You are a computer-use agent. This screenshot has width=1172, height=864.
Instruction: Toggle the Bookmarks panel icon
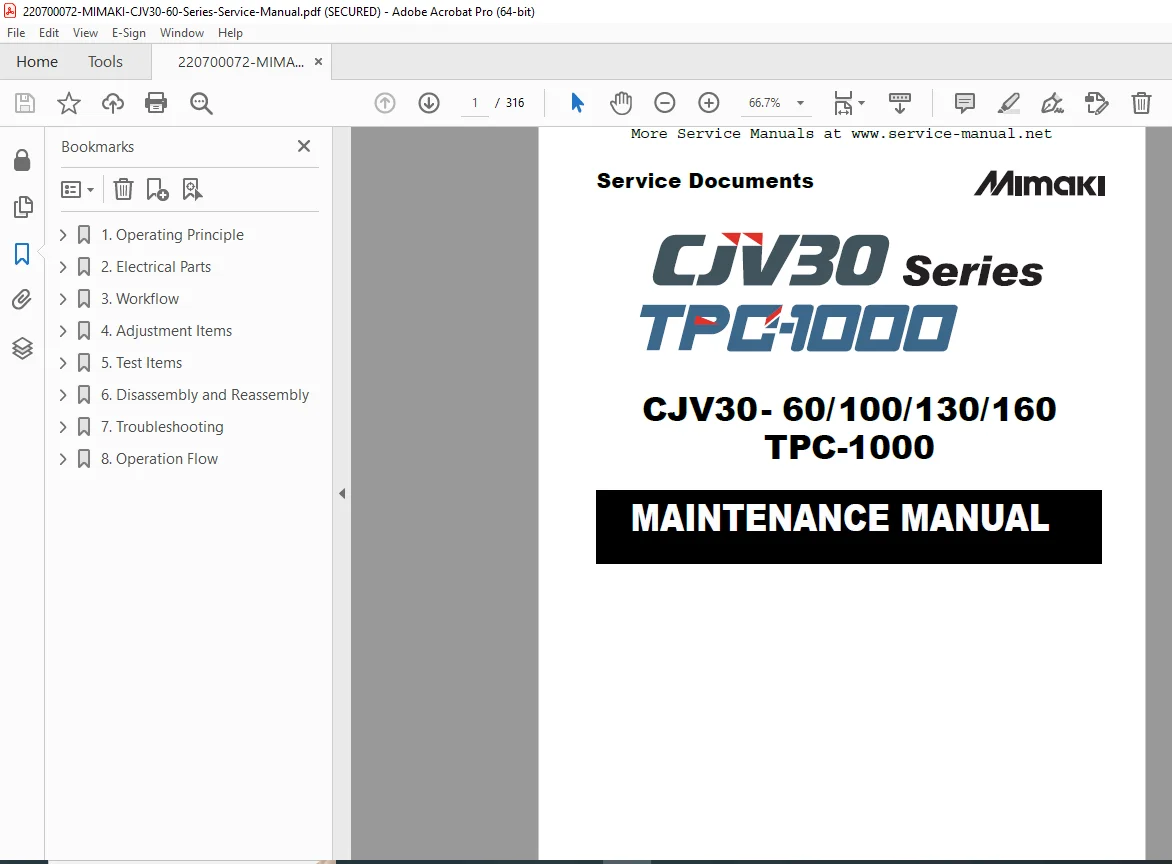coord(22,254)
